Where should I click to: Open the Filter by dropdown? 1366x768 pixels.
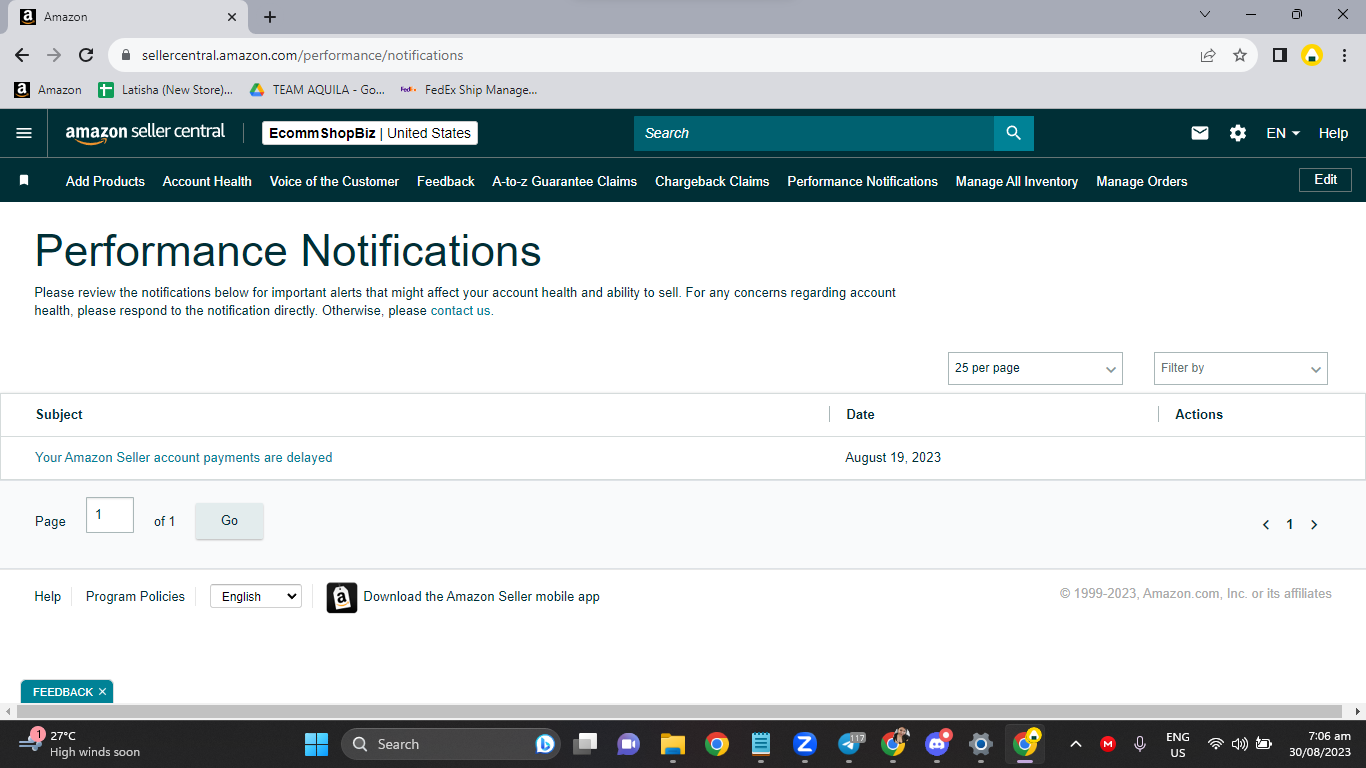pyautogui.click(x=1241, y=368)
